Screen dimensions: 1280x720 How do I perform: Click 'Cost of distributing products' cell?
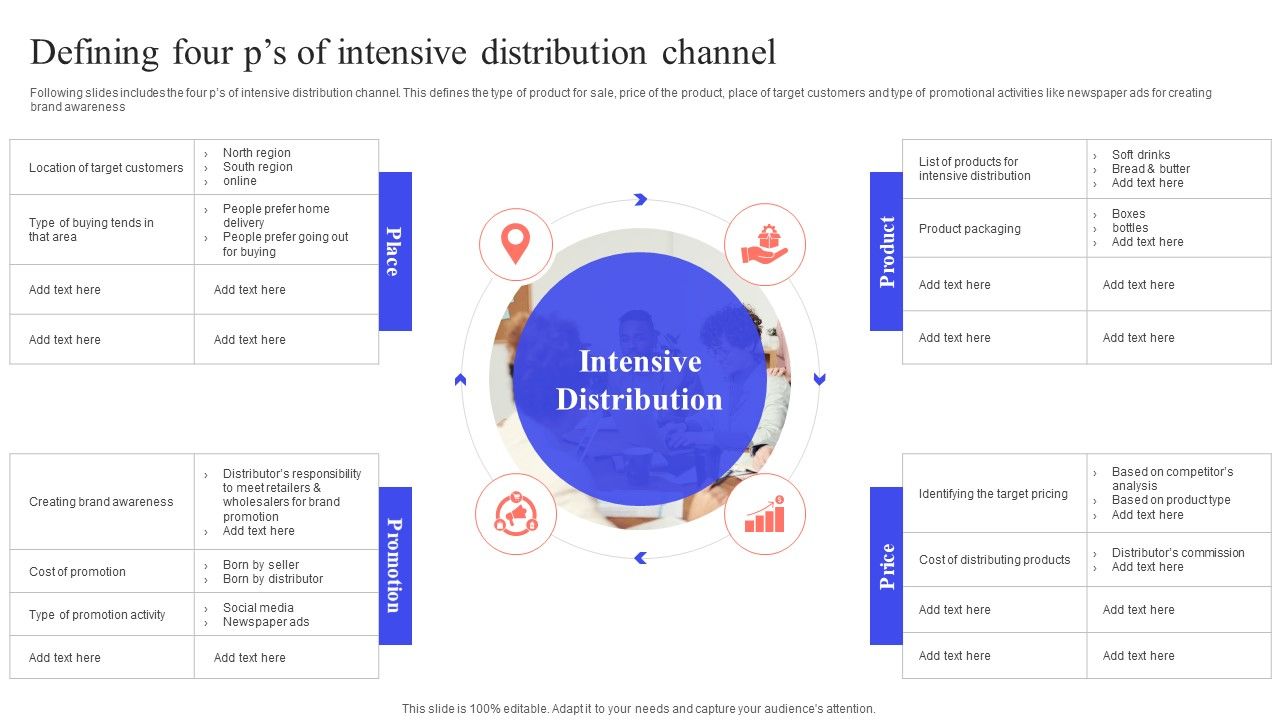click(995, 560)
